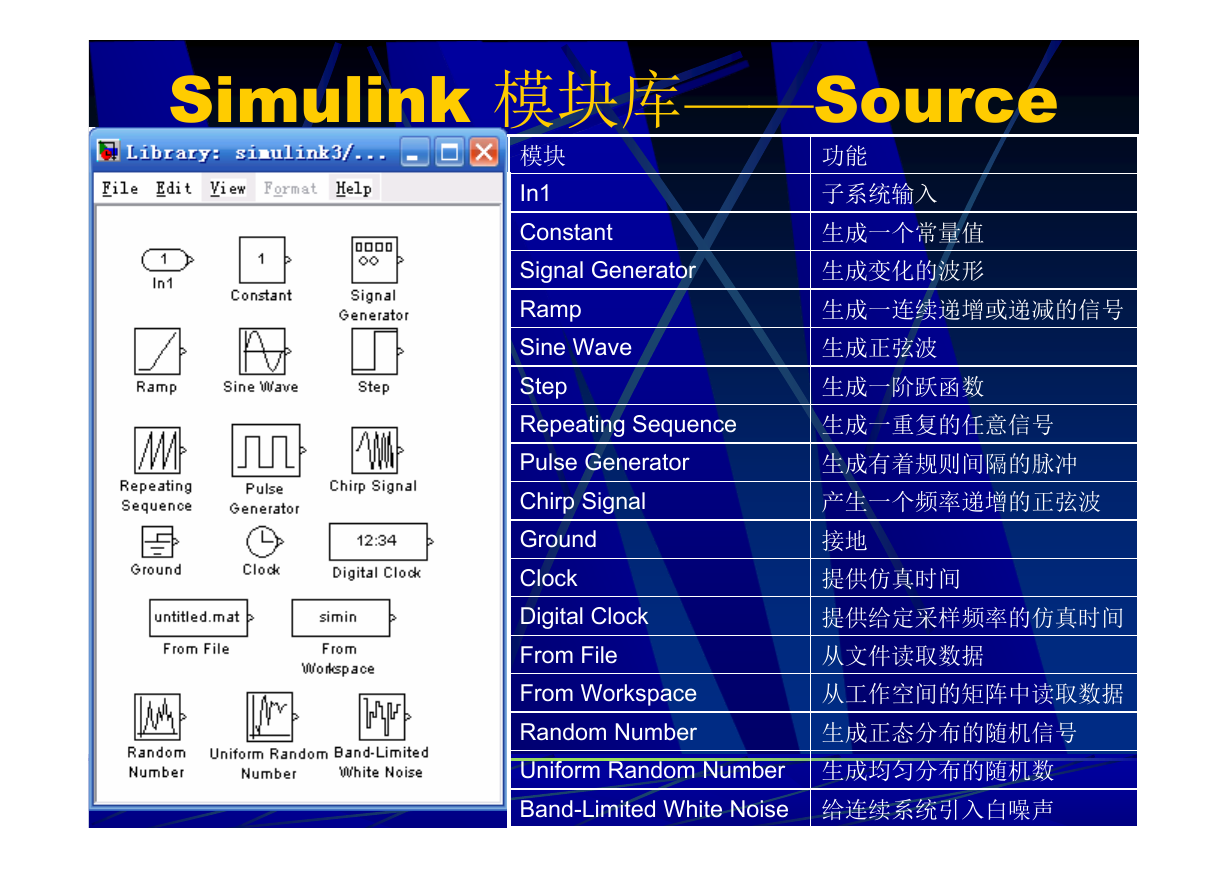Click the '生成有着规则间隔的脉冲' description cell
Screen dimensions: 1228x869
click(974, 463)
